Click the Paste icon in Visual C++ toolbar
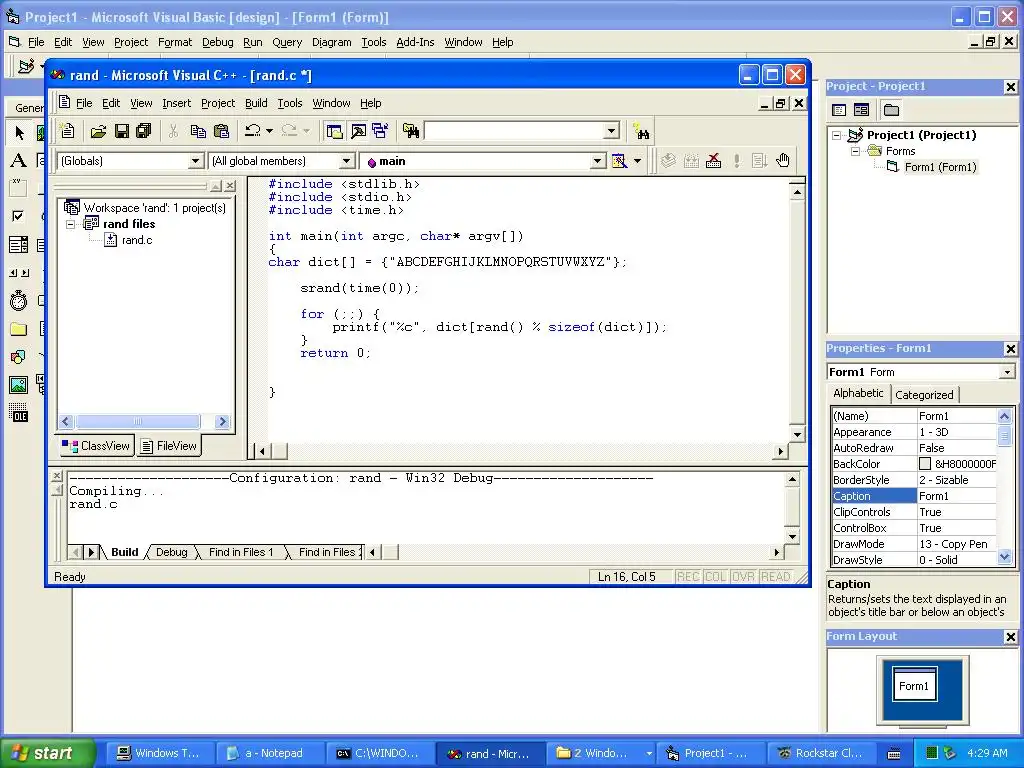This screenshot has width=1024, height=768. point(222,131)
